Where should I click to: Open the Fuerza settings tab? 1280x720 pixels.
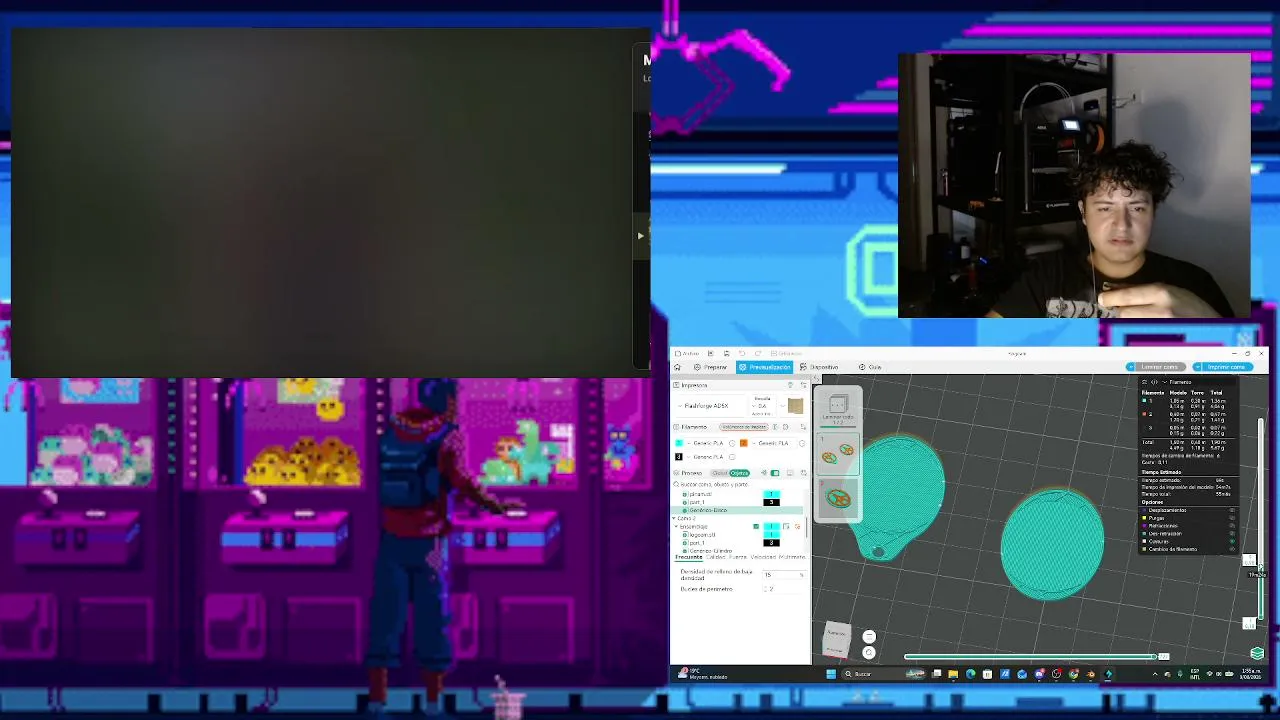tap(739, 557)
